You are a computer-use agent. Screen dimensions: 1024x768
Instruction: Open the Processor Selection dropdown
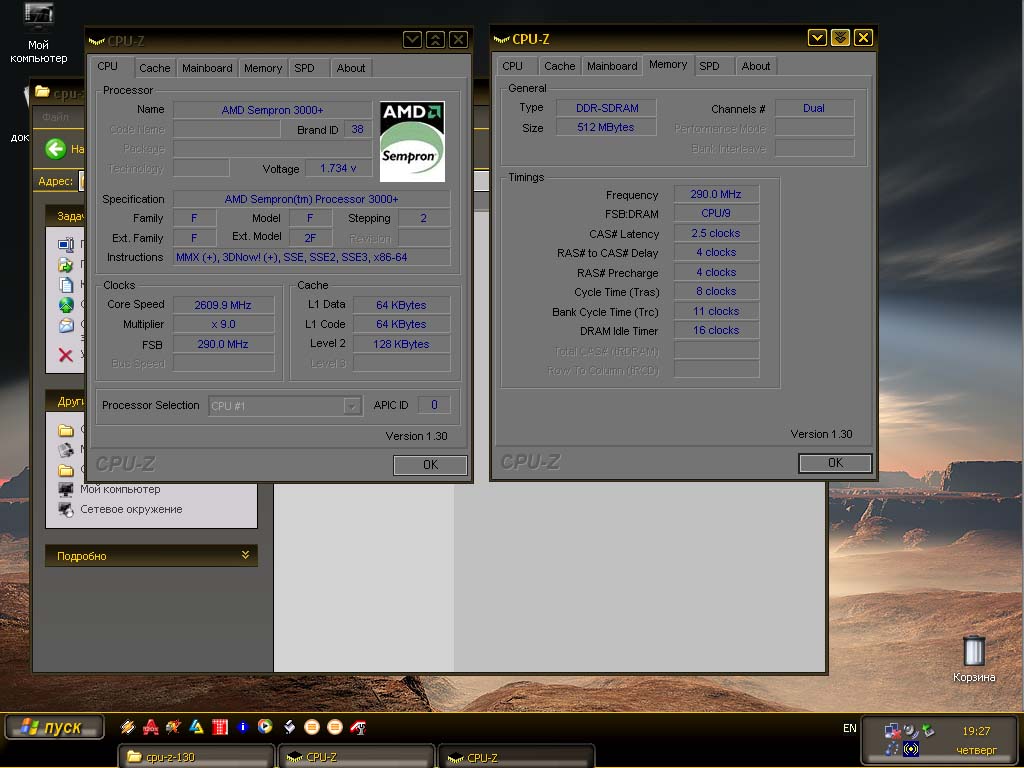click(285, 406)
